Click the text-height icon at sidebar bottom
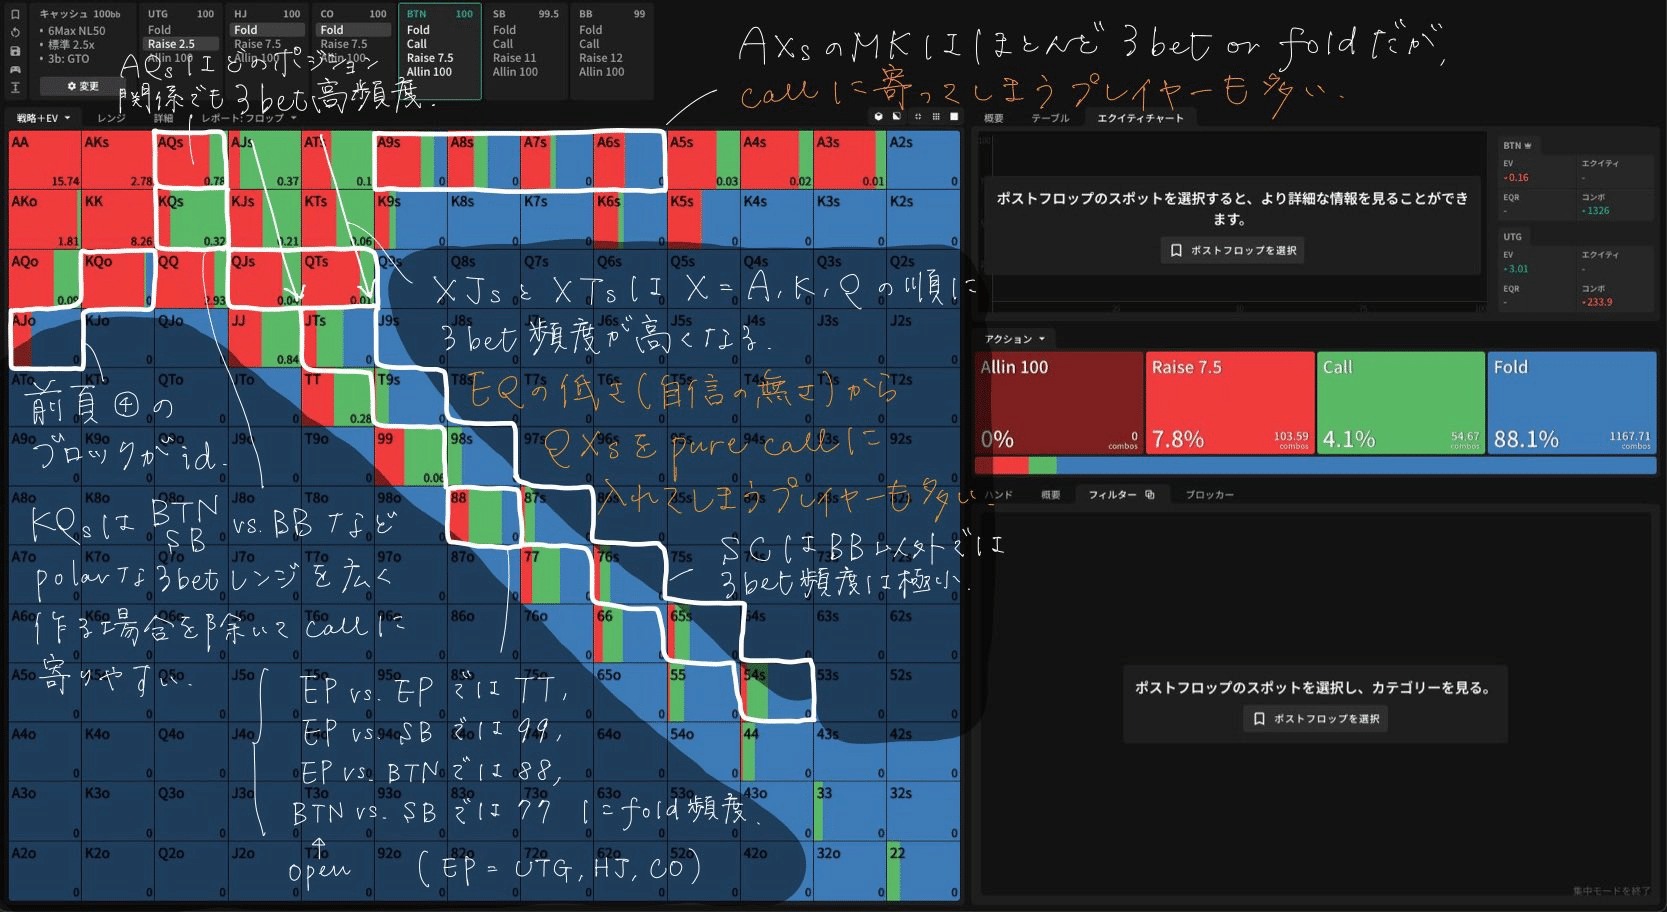 15,88
